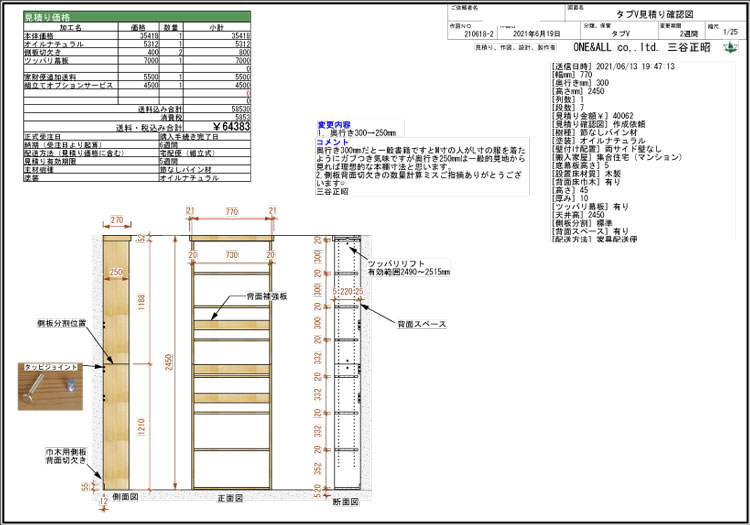Select the [設置床材質] 木製 line
The width and height of the screenshot is (750, 525).
[586, 174]
